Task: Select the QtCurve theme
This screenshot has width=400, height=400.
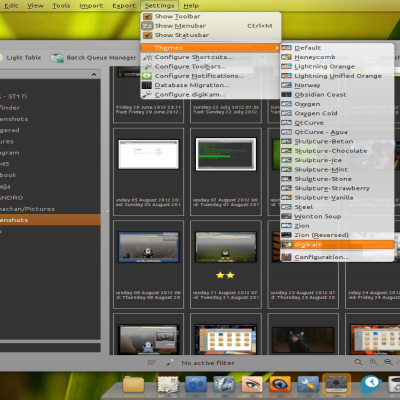Action: point(337,123)
